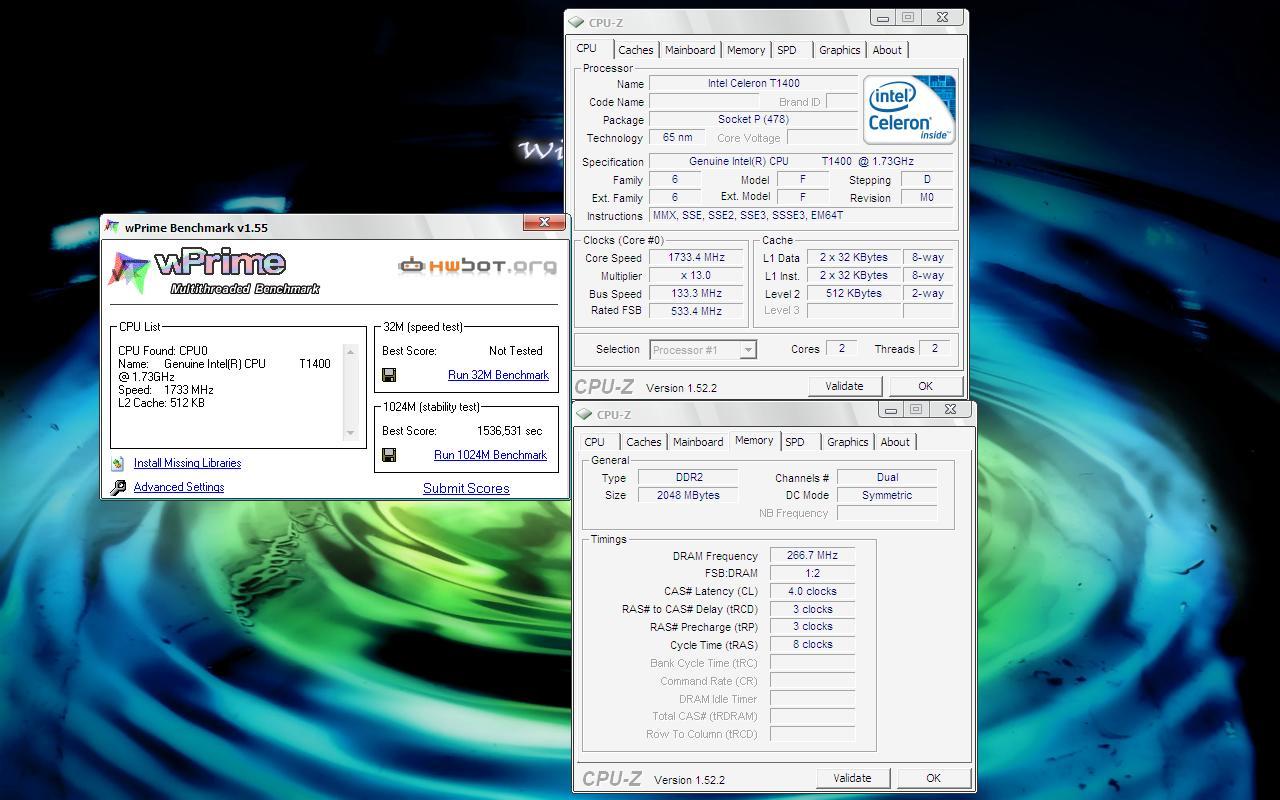1280x800 pixels.
Task: Run the 1024M benchmark
Action: [490, 455]
